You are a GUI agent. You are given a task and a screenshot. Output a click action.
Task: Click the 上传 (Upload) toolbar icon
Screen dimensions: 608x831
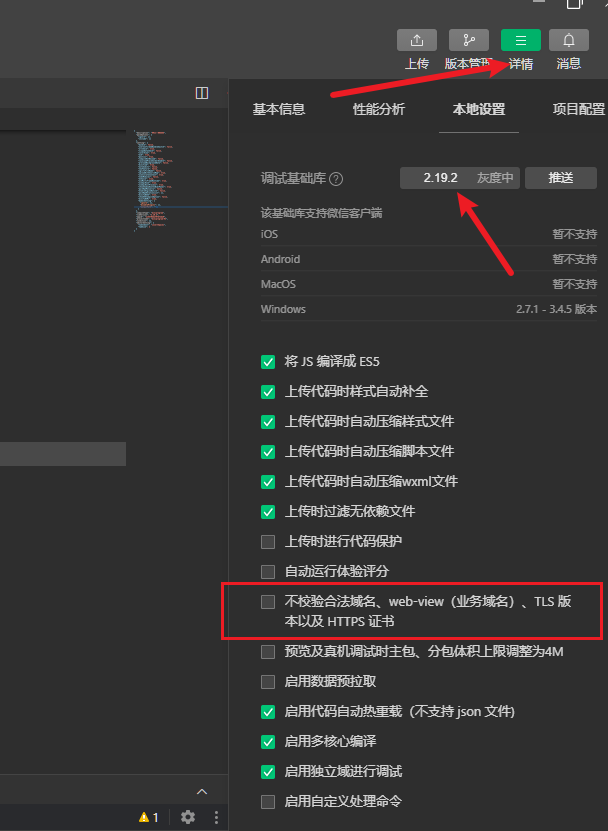tap(417, 40)
